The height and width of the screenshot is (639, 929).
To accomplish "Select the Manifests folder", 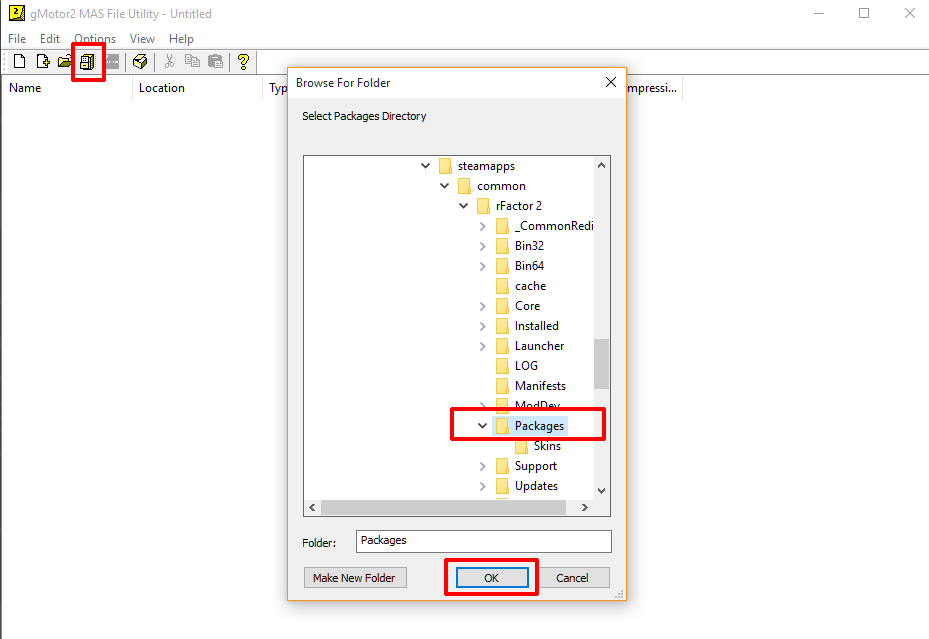I will point(540,386).
